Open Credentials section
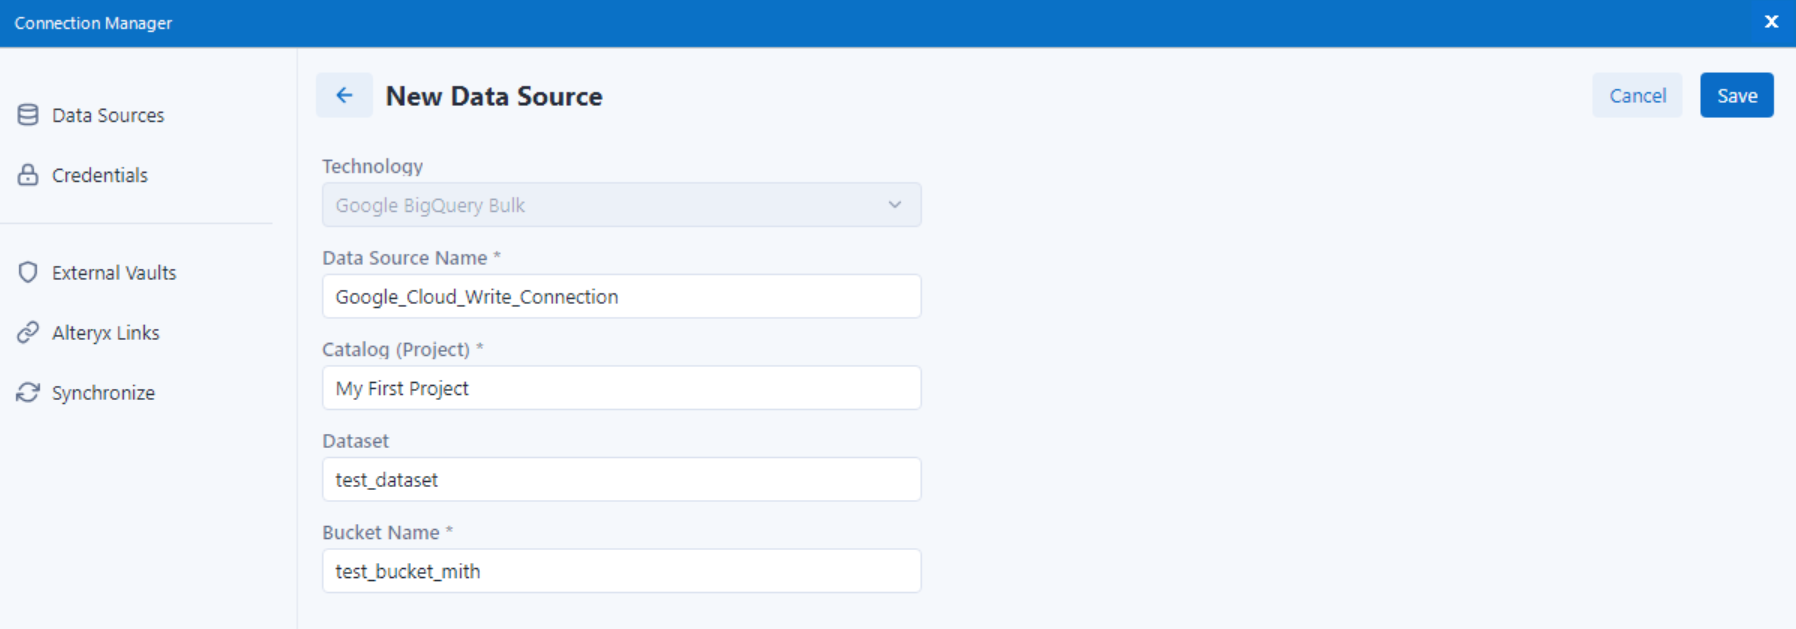 [x=100, y=175]
